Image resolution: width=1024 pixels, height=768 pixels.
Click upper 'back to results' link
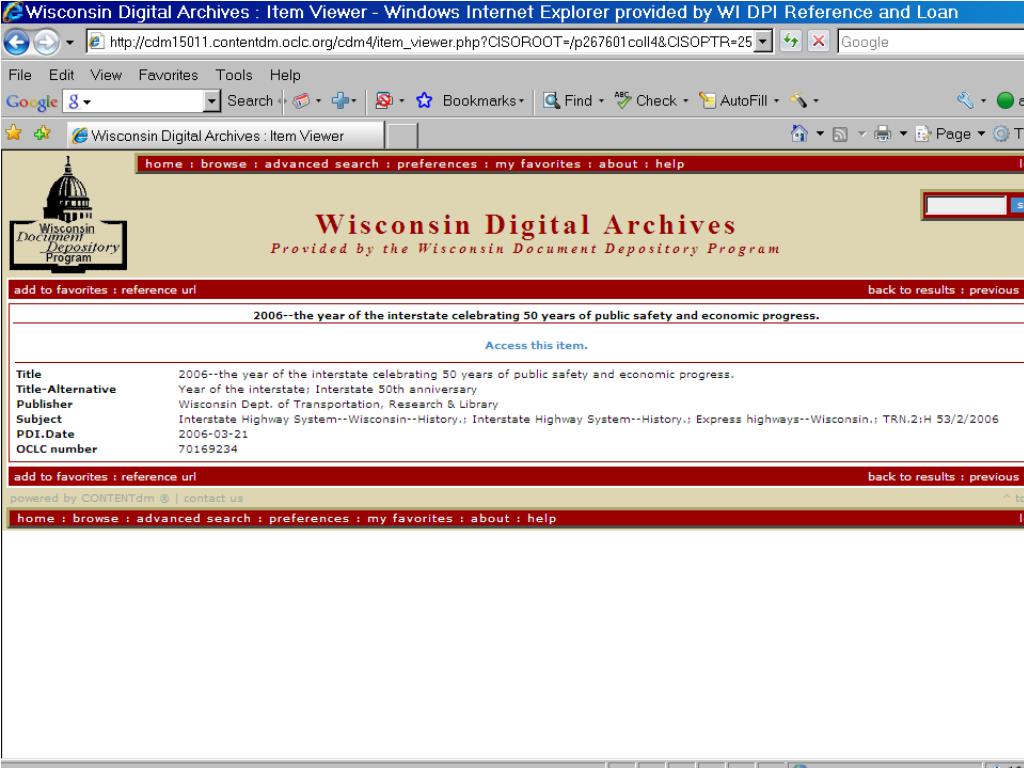click(x=911, y=290)
